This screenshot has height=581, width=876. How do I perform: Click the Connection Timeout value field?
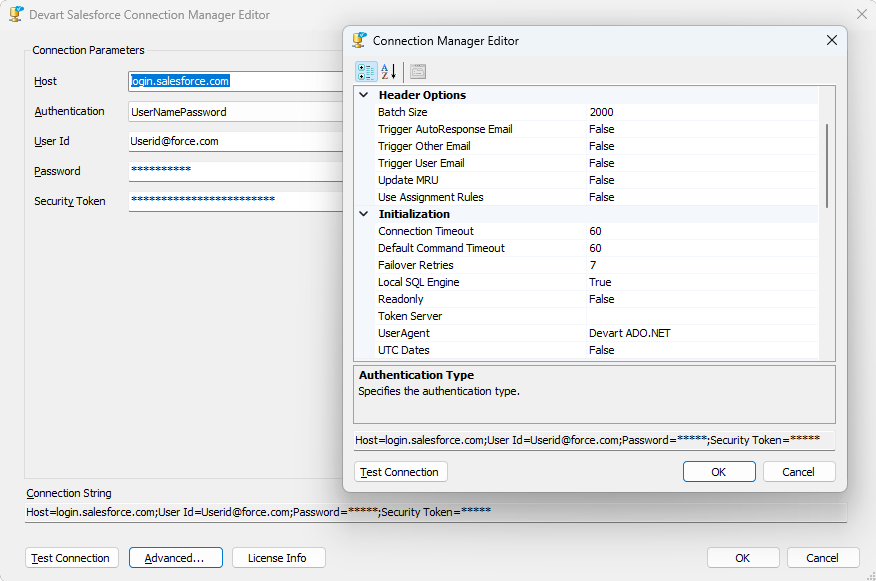(700, 231)
